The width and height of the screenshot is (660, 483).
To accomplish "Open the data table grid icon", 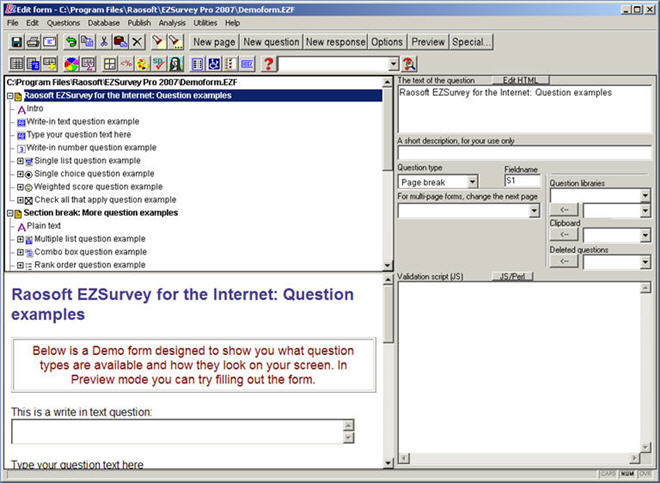I will pos(17,64).
